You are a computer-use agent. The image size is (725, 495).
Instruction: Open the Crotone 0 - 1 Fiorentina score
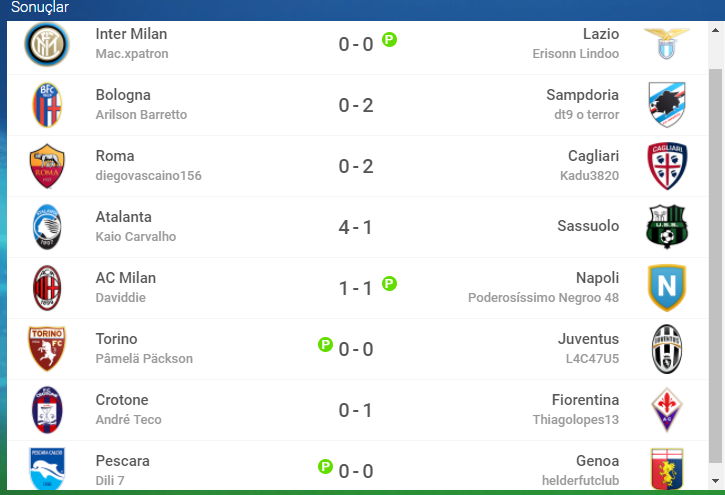(356, 410)
